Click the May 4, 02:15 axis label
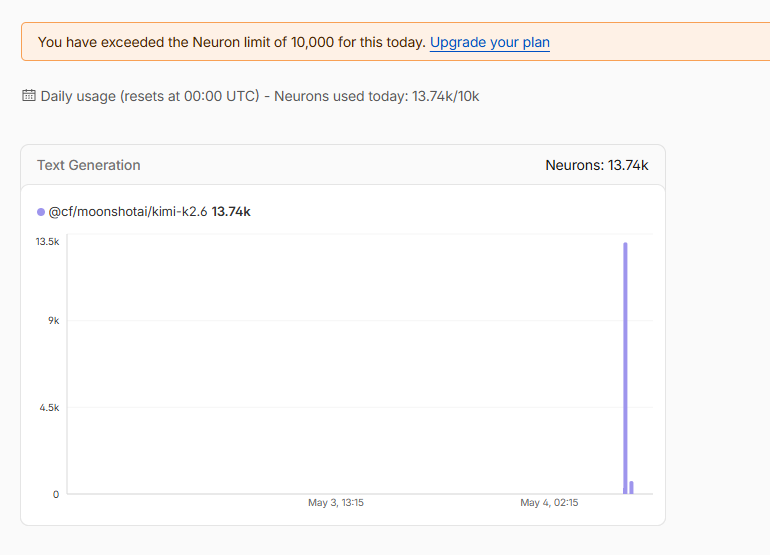Screen dimensions: 770x555 tap(549, 502)
